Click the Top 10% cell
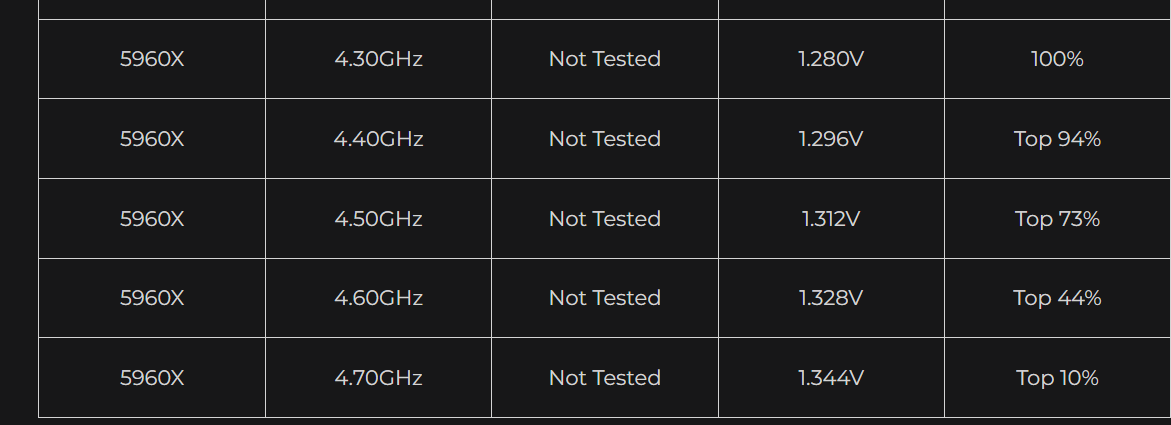The height and width of the screenshot is (425, 1171). tap(1057, 378)
